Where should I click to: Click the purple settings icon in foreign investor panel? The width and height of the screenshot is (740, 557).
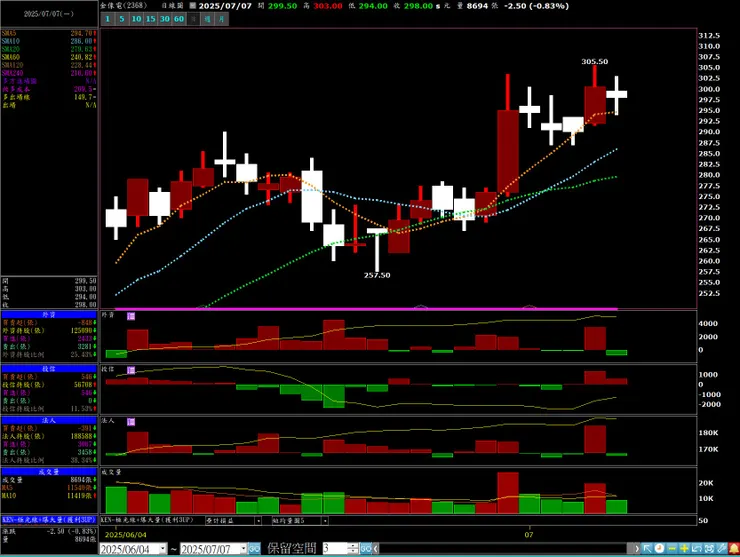(x=131, y=316)
